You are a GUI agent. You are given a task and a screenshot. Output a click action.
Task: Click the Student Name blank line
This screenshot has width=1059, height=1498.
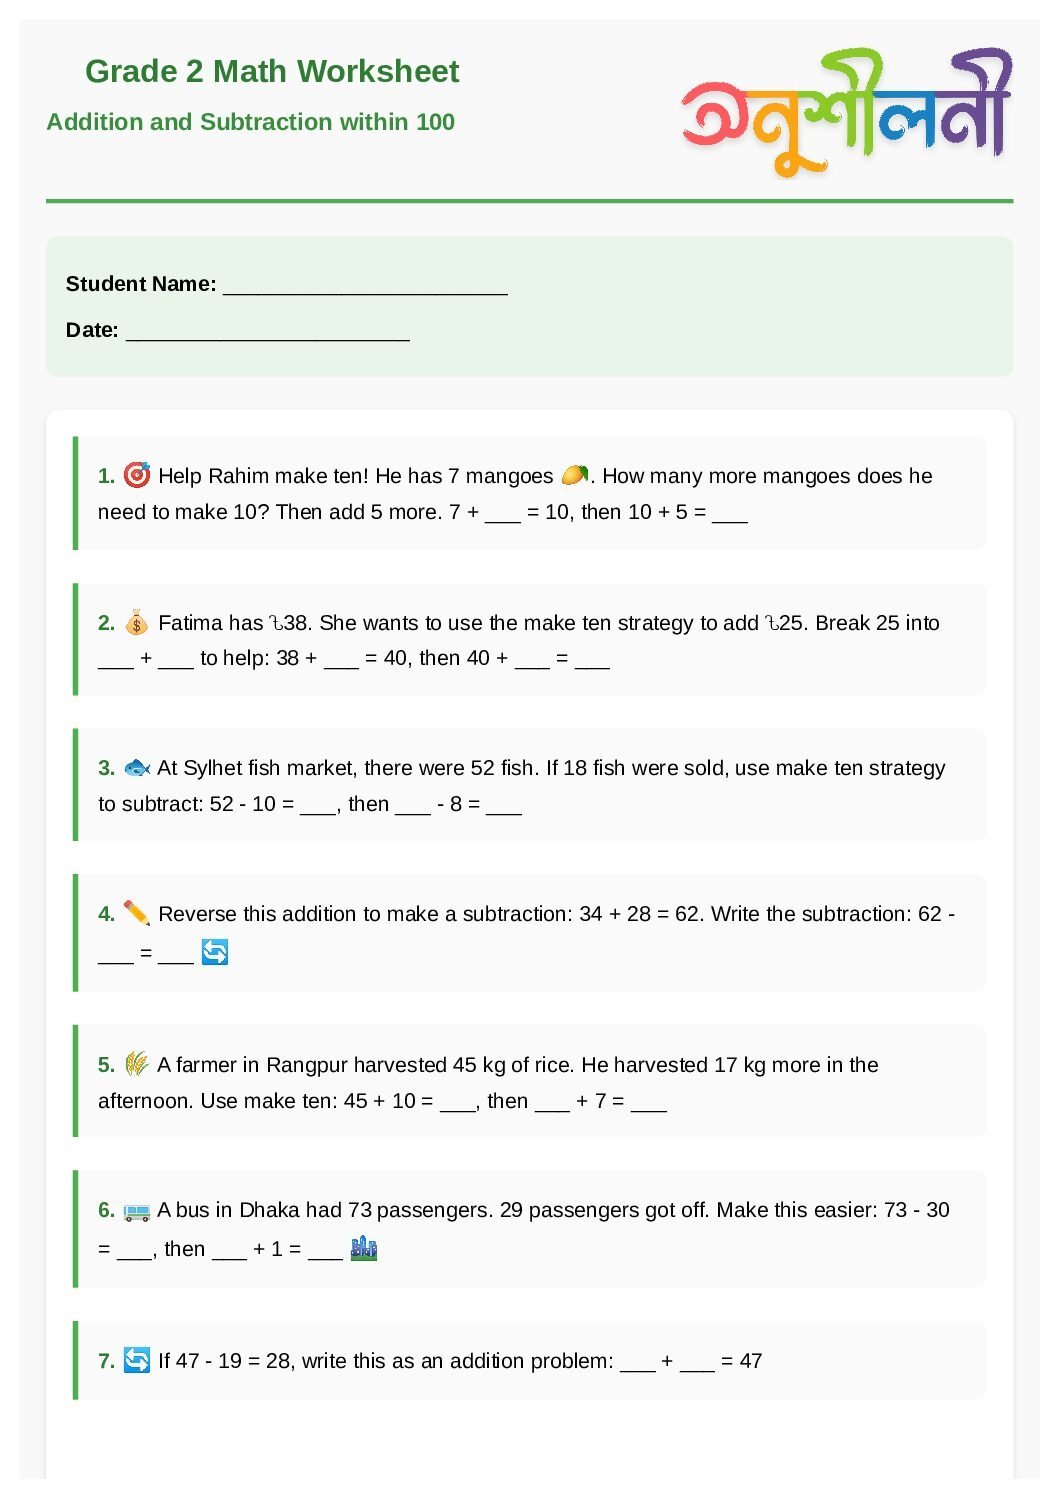tap(365, 287)
